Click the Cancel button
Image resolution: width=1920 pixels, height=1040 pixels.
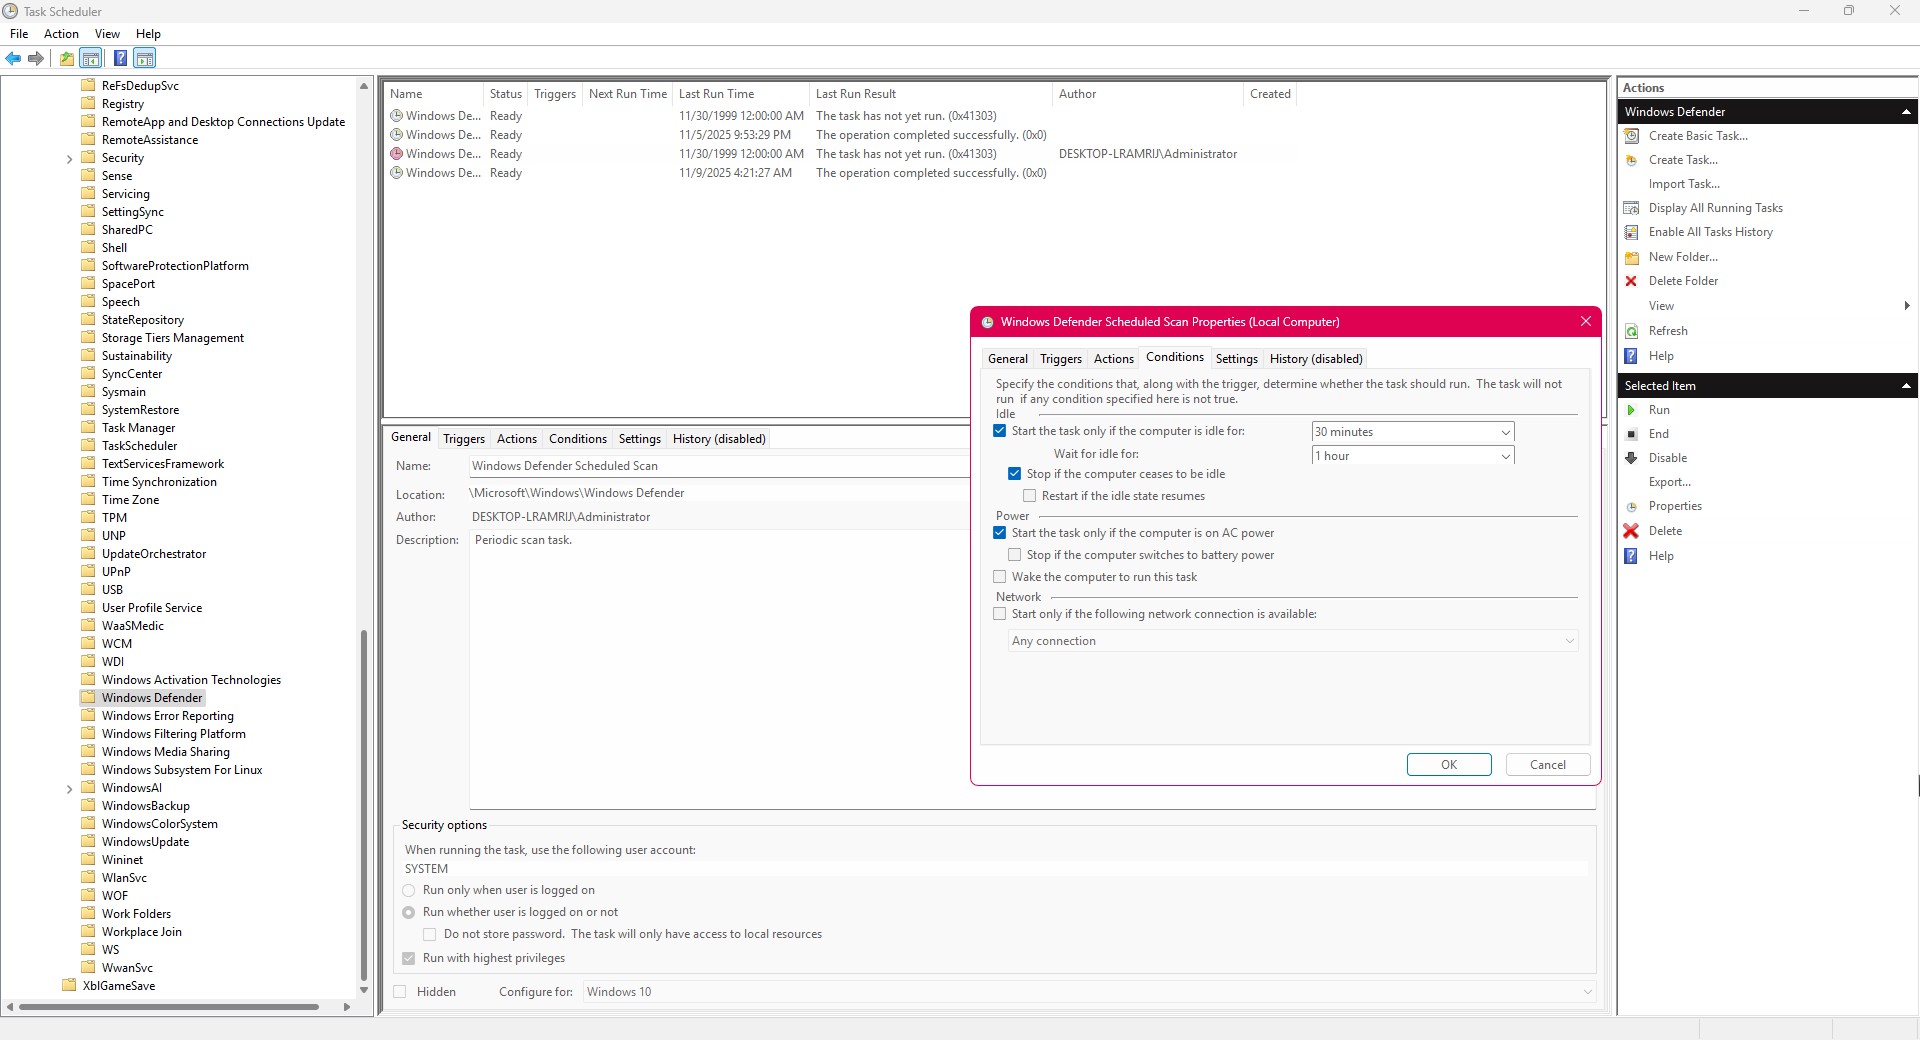1547,765
